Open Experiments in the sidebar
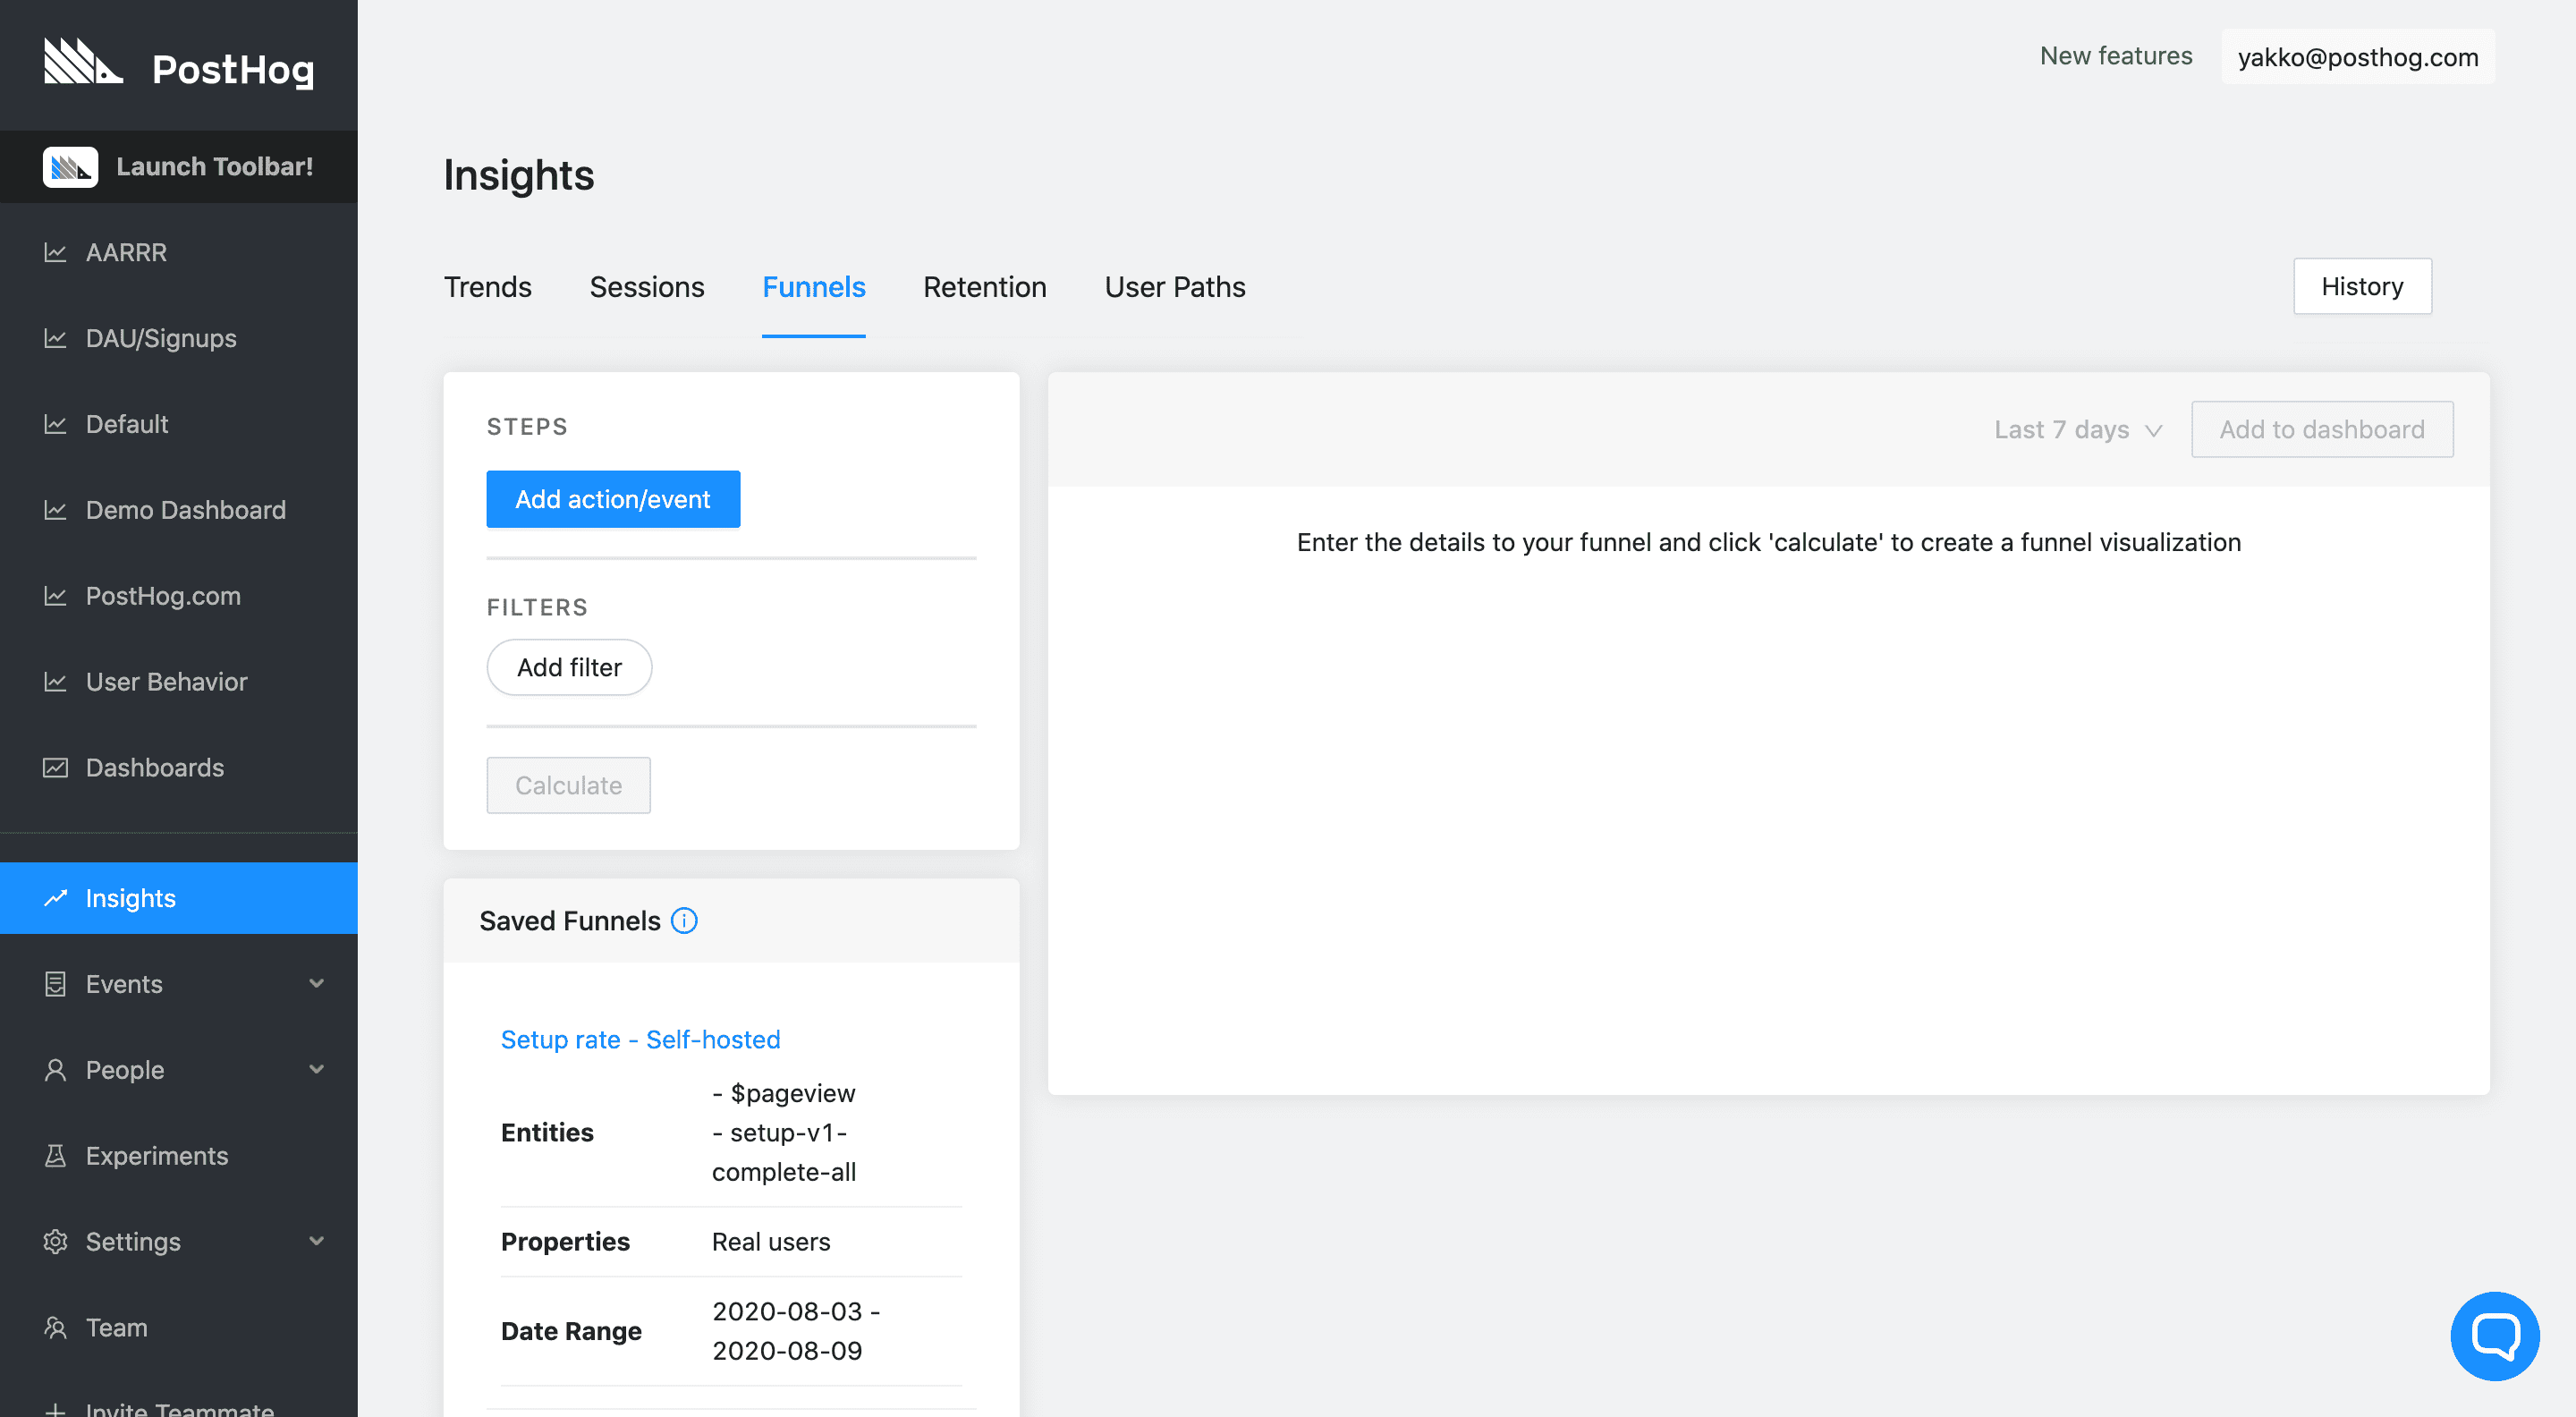The width and height of the screenshot is (2576, 1417). click(179, 1156)
